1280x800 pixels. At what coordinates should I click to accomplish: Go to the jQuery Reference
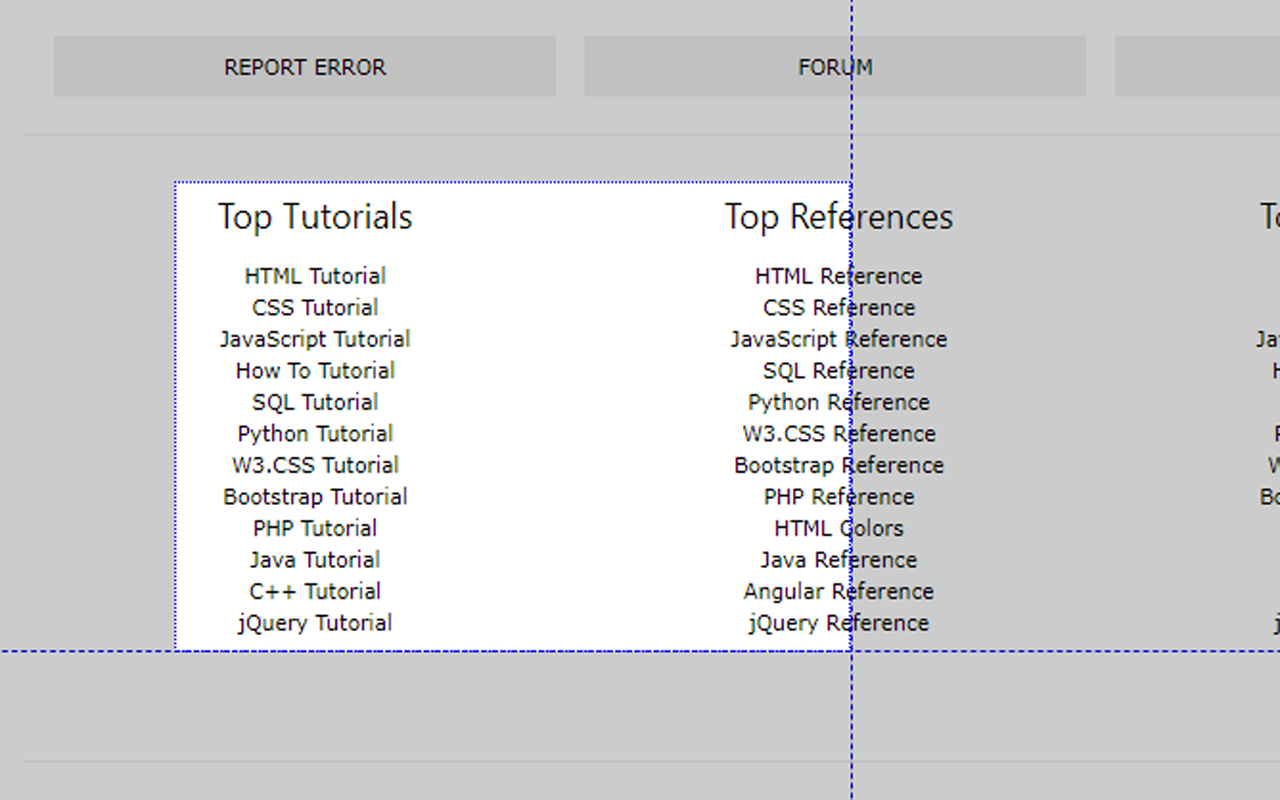point(839,623)
